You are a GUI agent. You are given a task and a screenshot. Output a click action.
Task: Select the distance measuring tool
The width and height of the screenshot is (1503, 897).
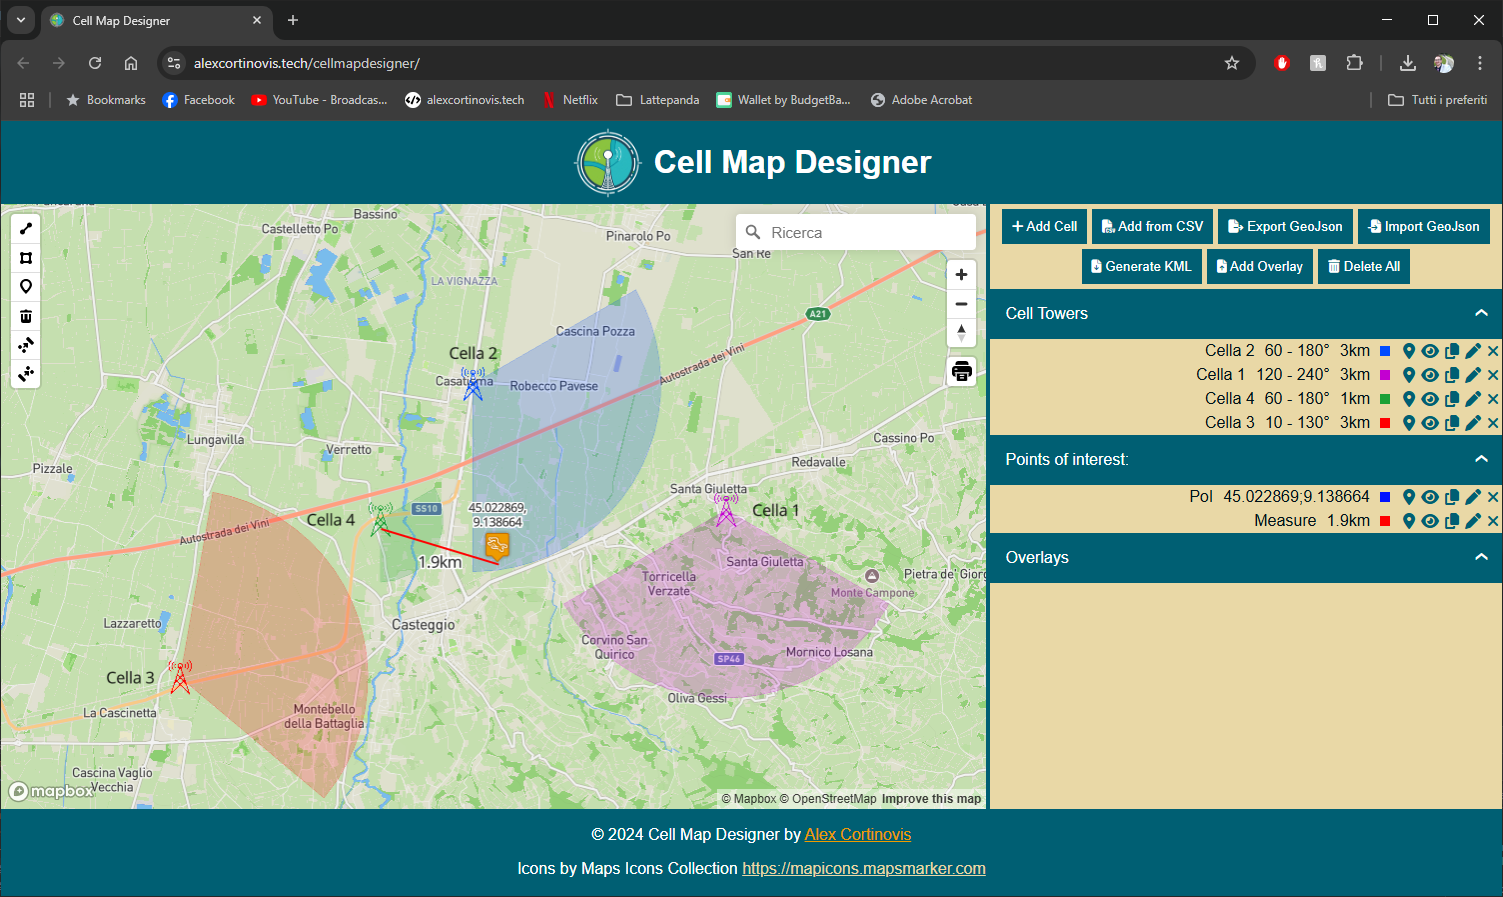[25, 228]
